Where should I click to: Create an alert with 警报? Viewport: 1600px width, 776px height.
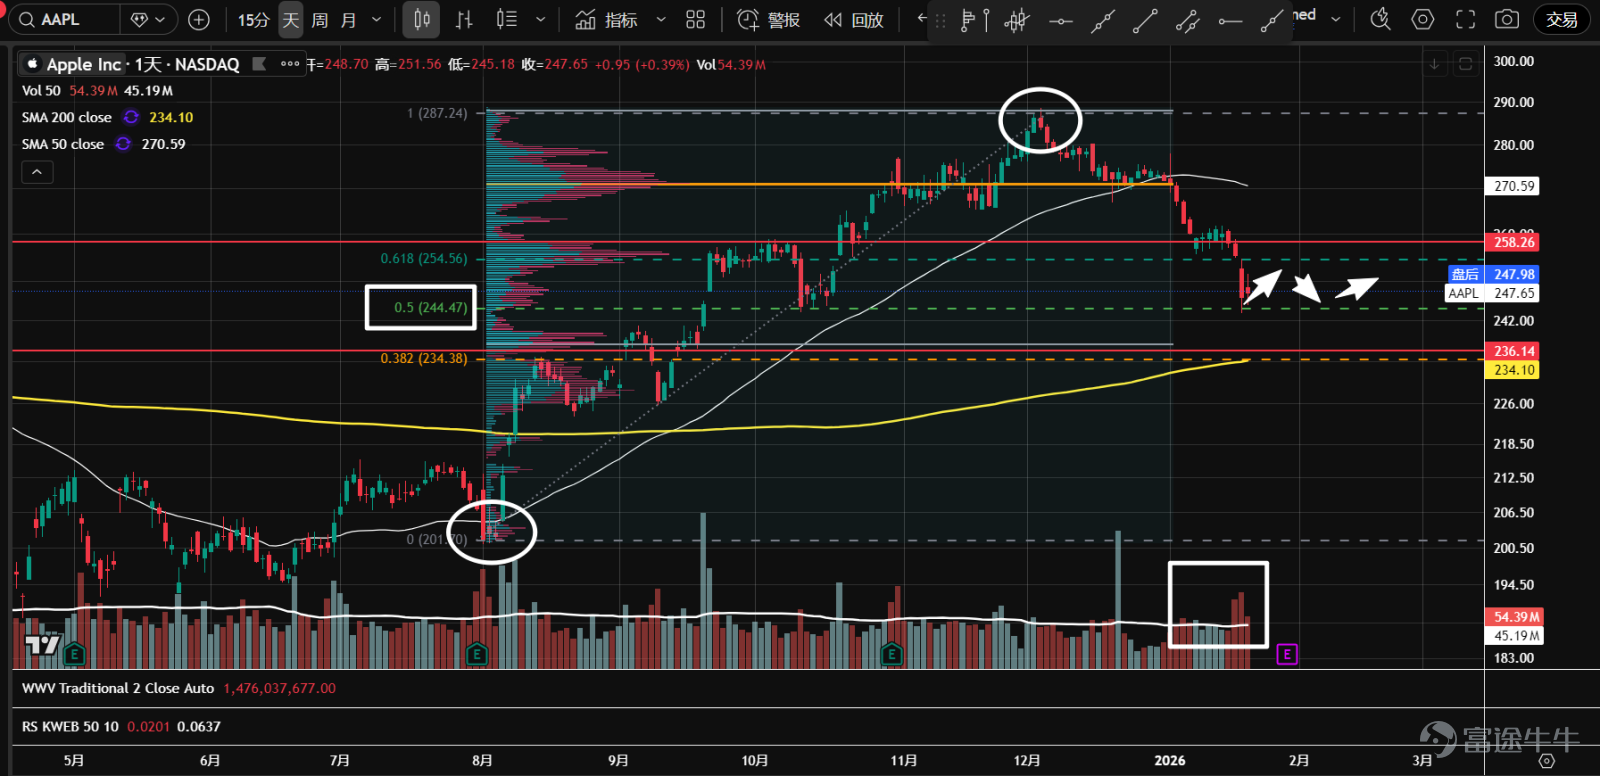[x=768, y=19]
